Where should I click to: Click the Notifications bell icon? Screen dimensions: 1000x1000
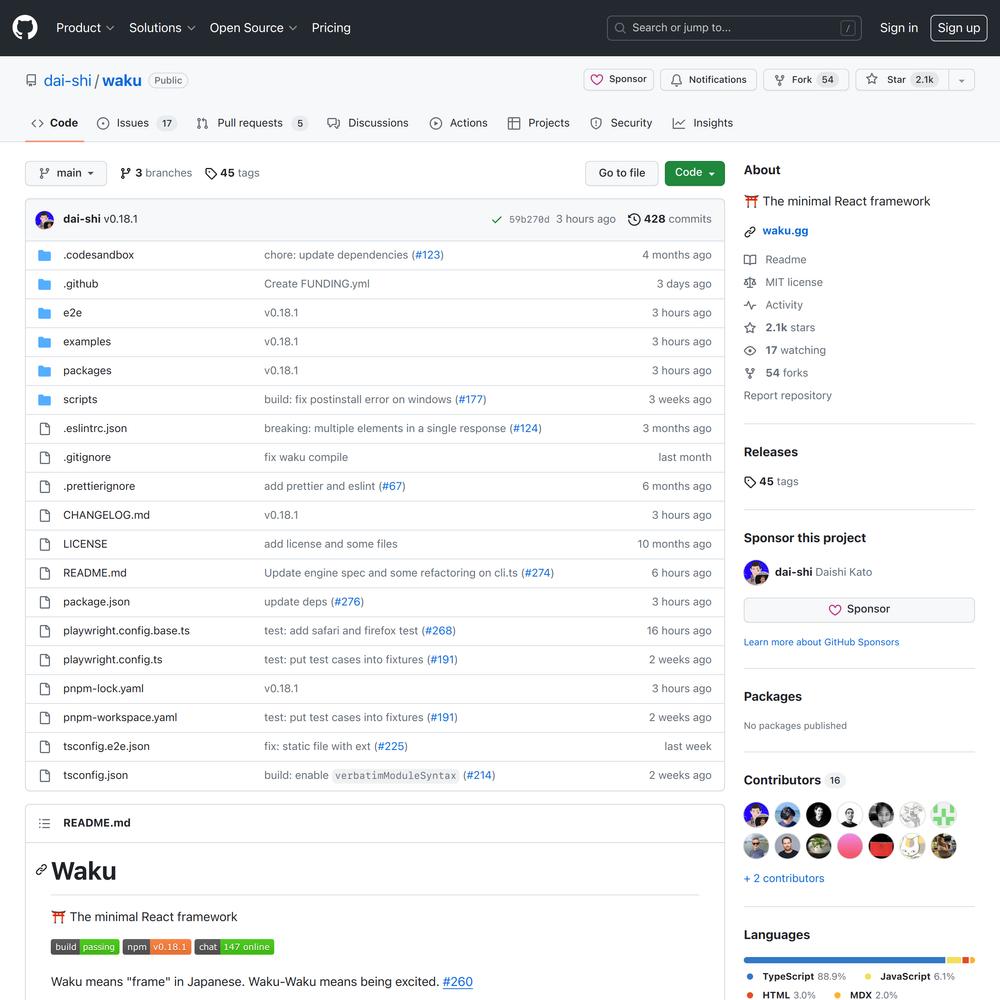(677, 80)
